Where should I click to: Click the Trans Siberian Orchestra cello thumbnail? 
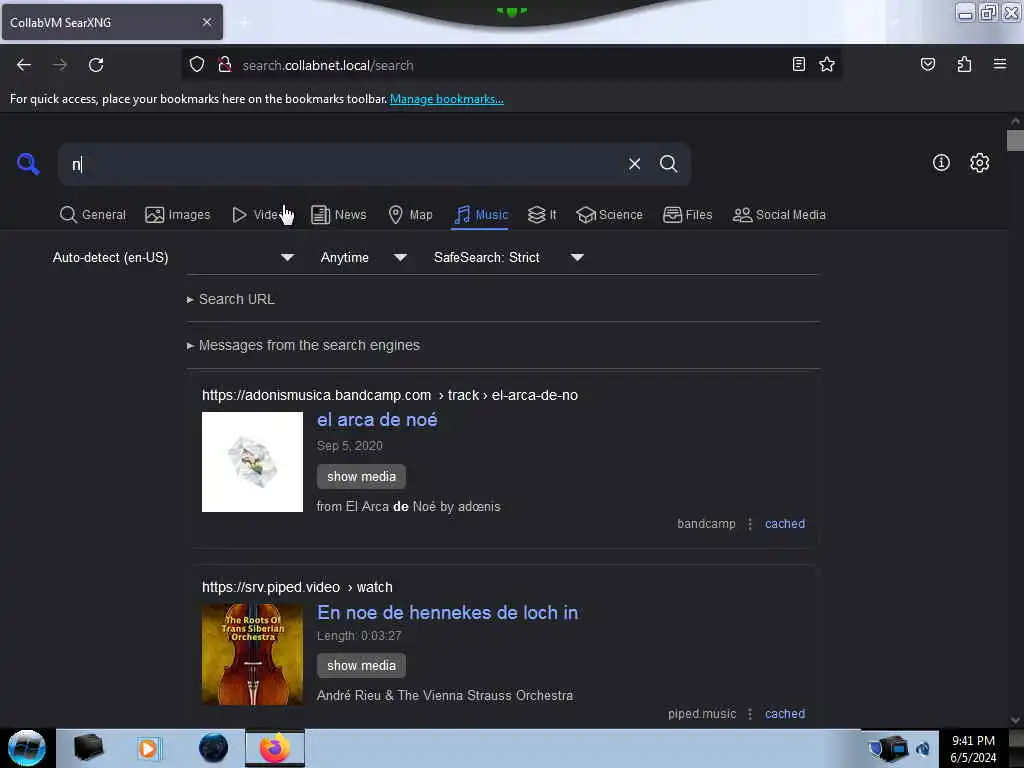(252, 654)
